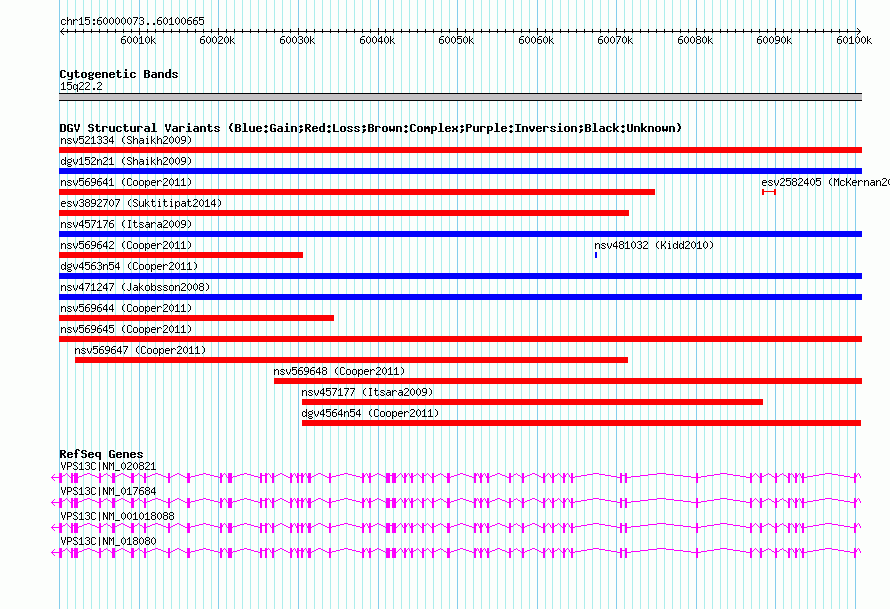Click the 60060k ruler tick label
The height and width of the screenshot is (609, 890).
[536, 40]
